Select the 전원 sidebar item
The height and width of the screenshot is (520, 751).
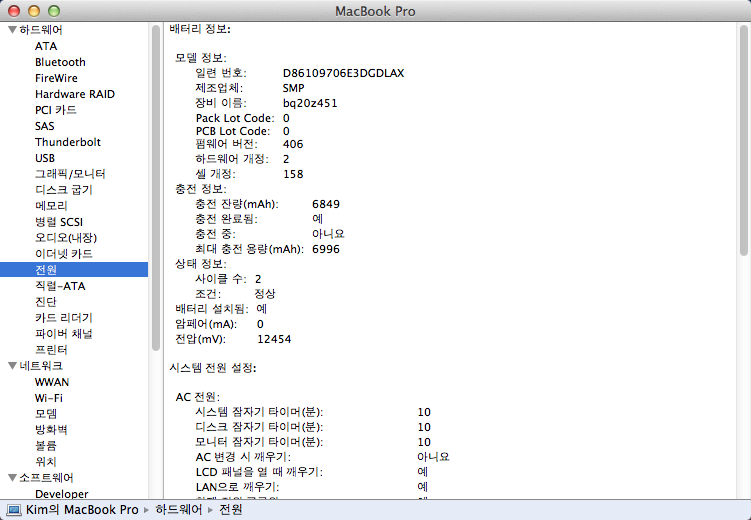tap(46, 270)
